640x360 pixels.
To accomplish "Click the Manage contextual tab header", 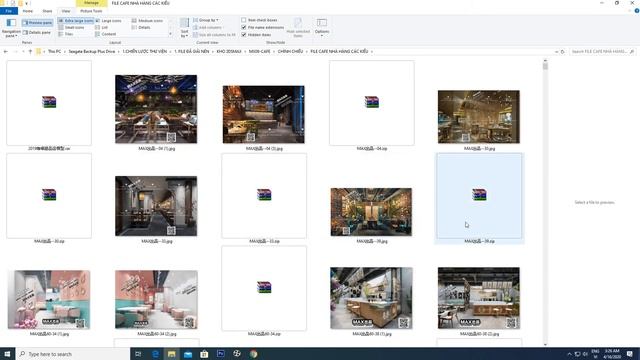I will (x=91, y=3).
